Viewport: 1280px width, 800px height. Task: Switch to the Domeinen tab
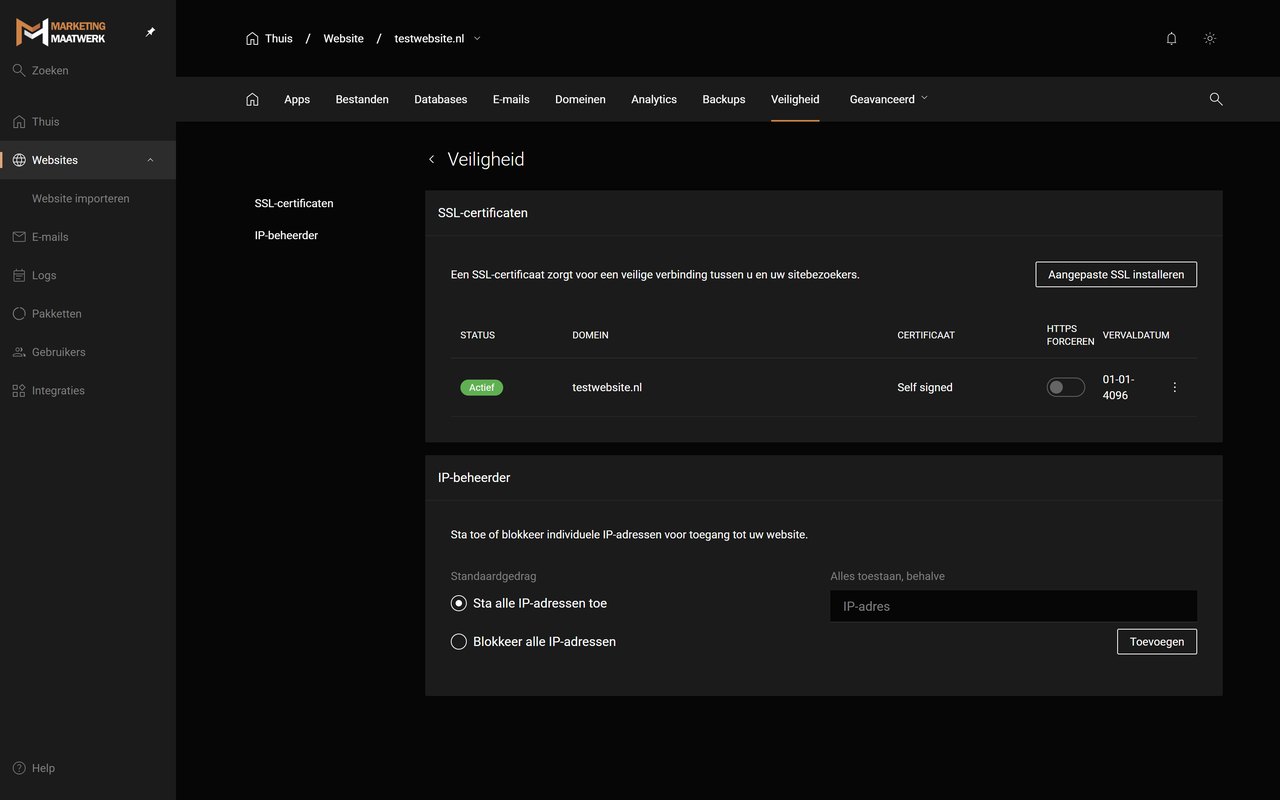click(x=580, y=99)
